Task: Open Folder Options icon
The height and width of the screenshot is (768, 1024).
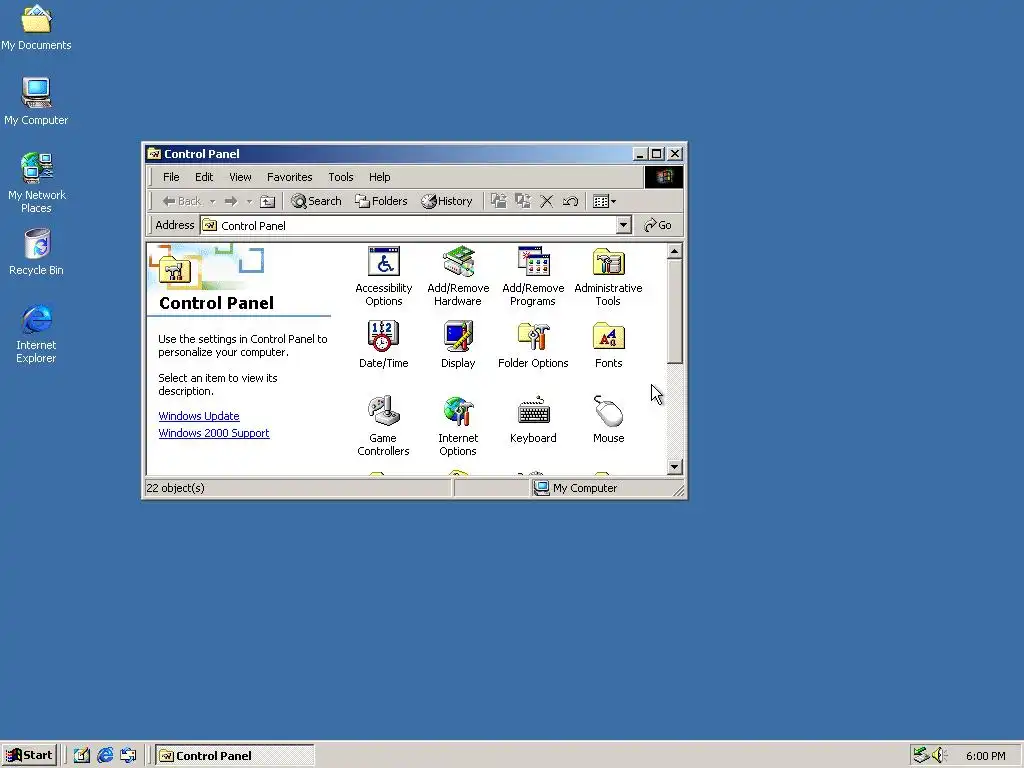Action: 533,345
